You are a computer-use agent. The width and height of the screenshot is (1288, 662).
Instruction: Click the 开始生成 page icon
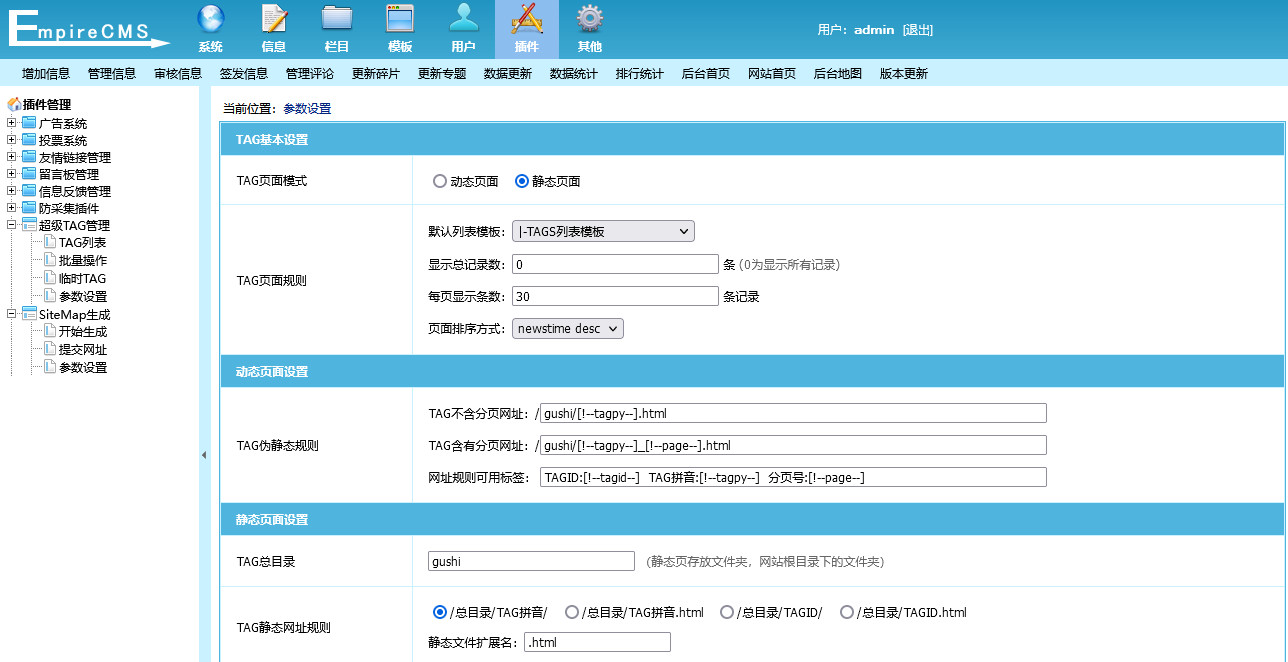[x=50, y=331]
